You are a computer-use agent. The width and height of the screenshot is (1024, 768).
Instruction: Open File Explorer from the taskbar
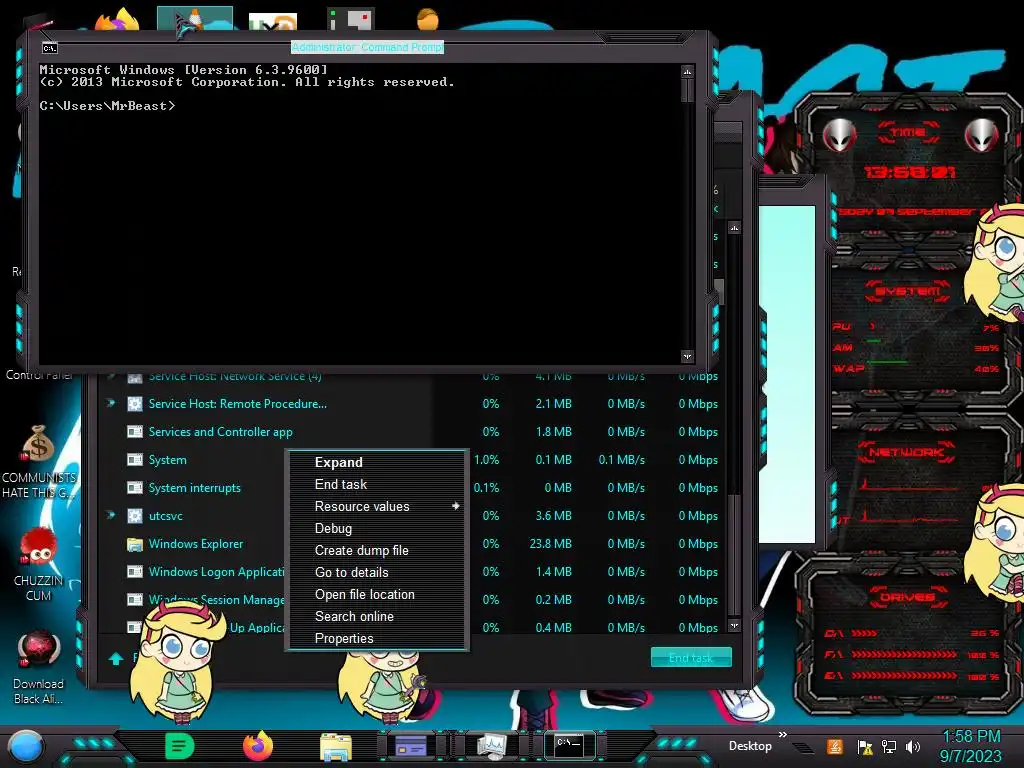pos(336,747)
